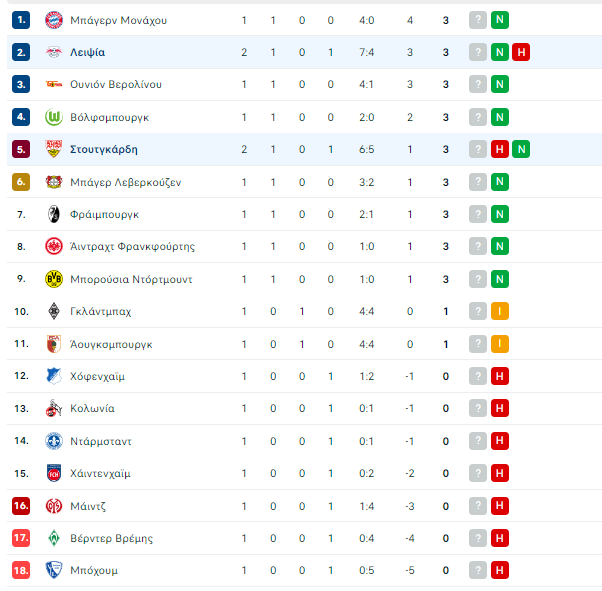Click the Bayern Munich club logo
Viewport: 602px width, 591px height.
point(54,20)
